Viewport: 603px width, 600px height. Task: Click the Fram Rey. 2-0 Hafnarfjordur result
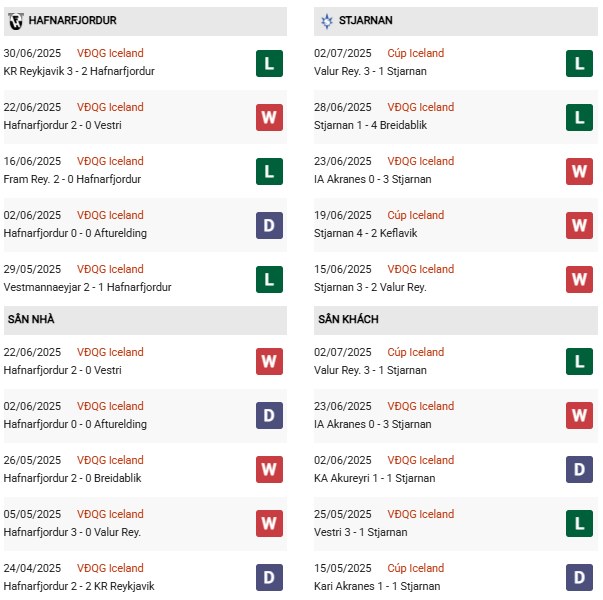pyautogui.click(x=72, y=179)
